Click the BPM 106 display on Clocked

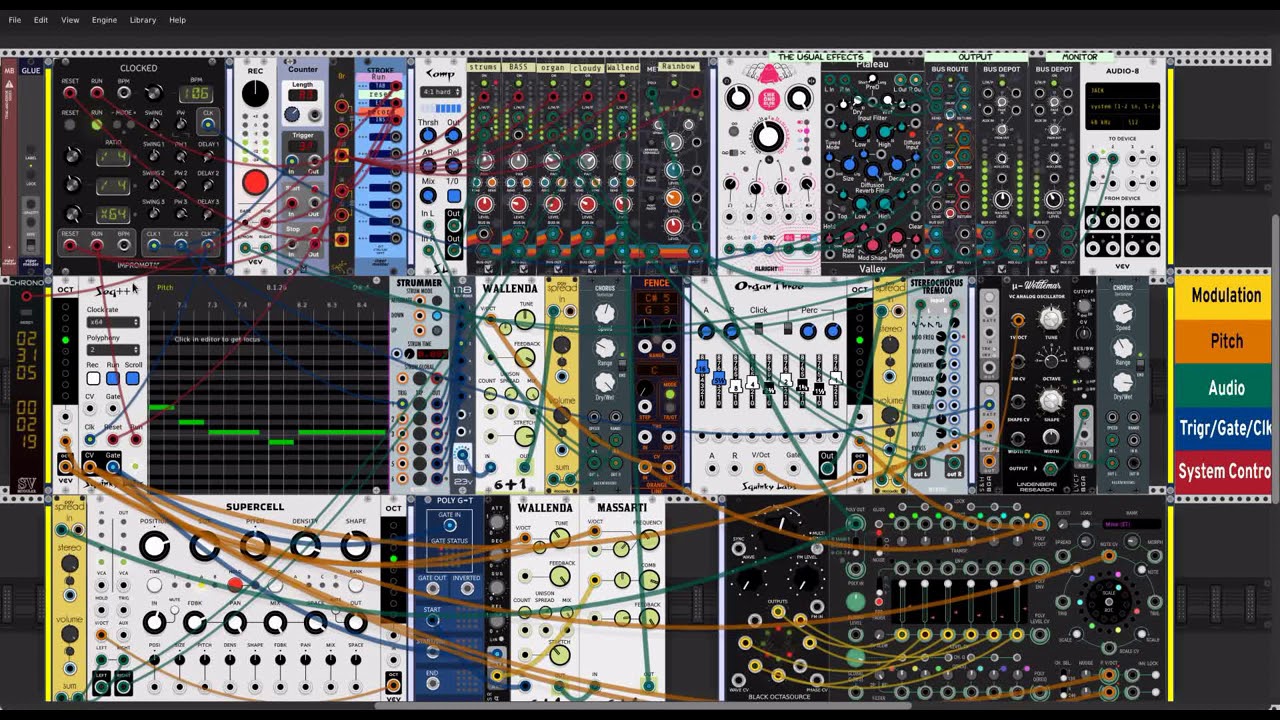(195, 94)
